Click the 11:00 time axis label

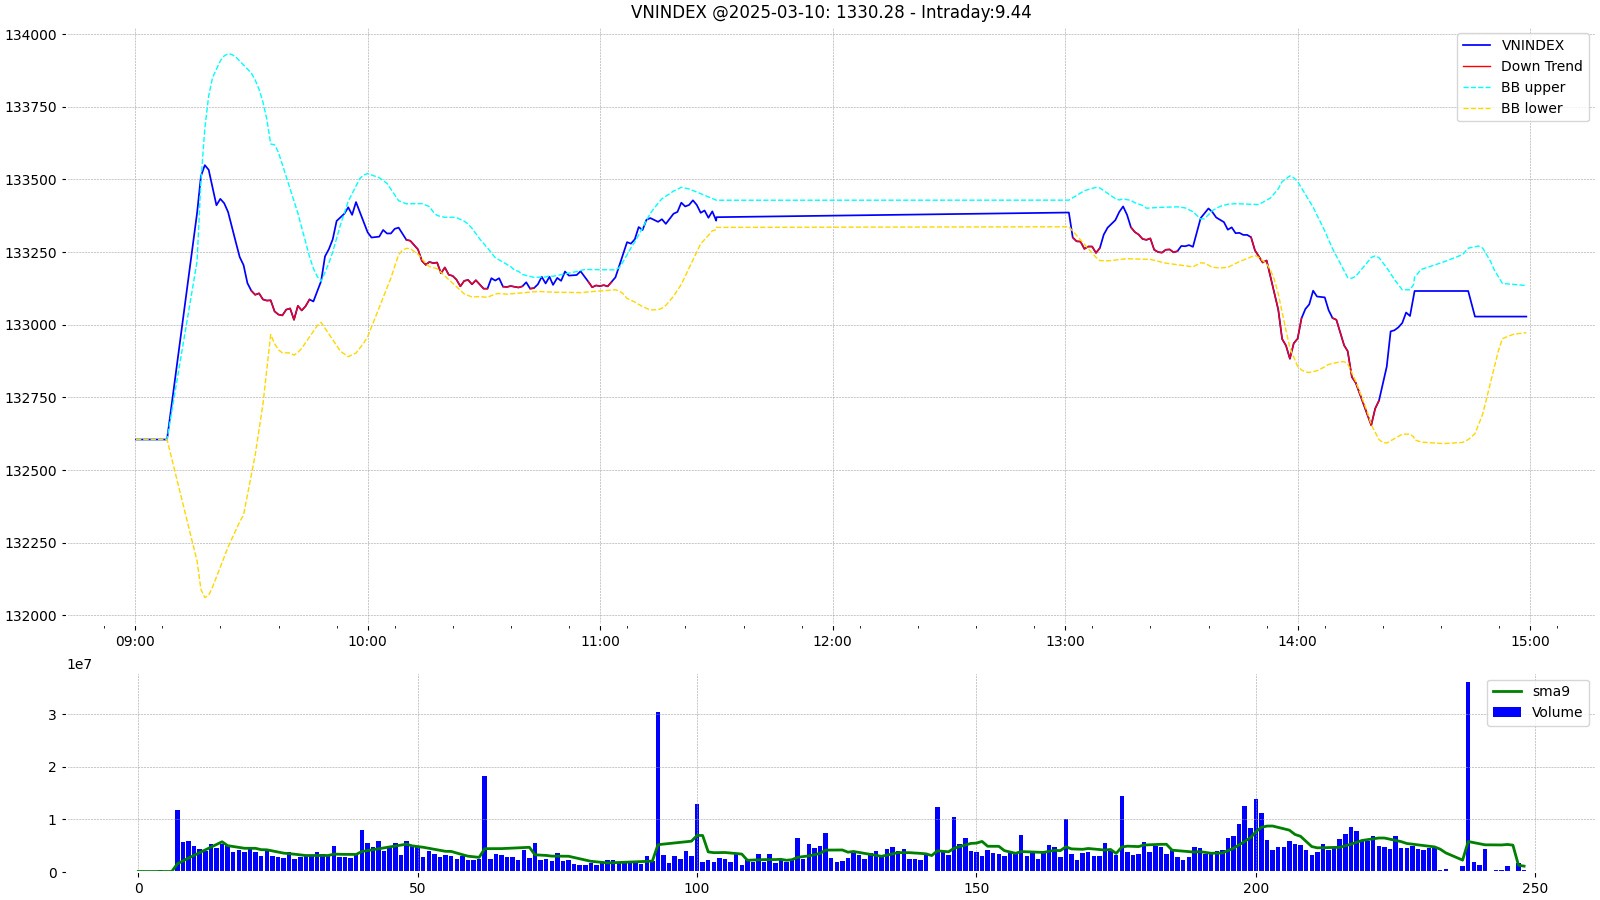tap(600, 642)
